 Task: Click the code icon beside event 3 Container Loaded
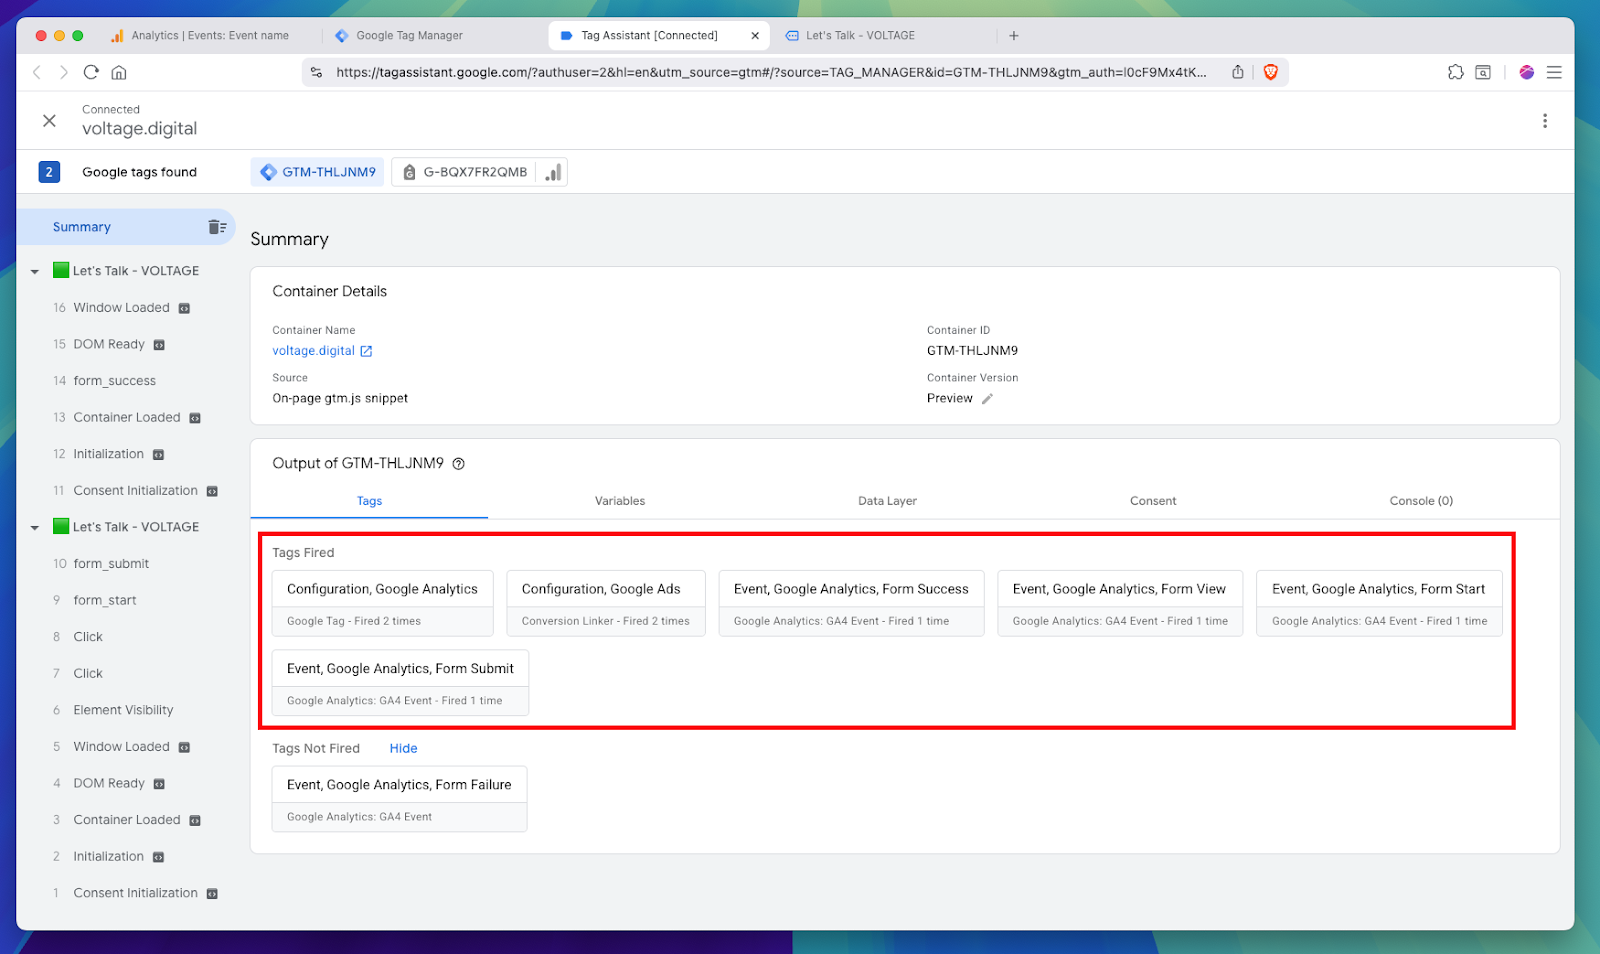(x=195, y=821)
